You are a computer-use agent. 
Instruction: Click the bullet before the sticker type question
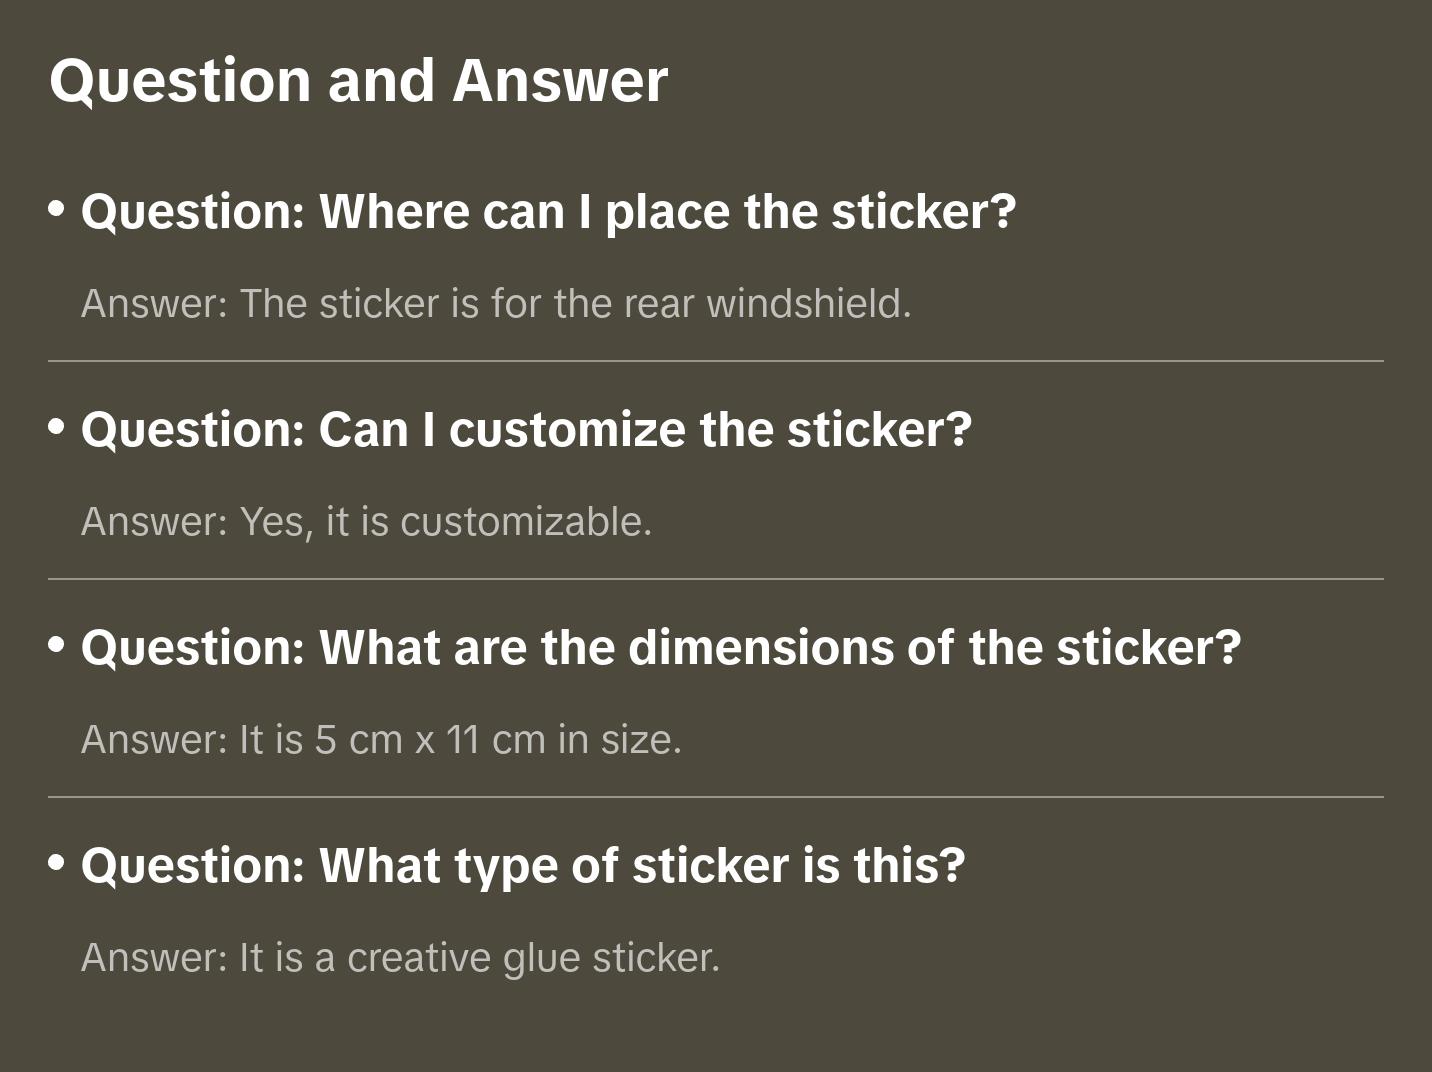57,863
